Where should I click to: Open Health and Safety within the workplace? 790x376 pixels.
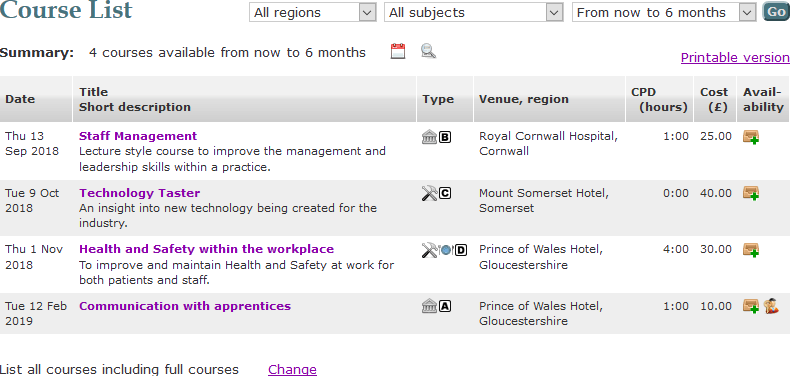click(207, 249)
